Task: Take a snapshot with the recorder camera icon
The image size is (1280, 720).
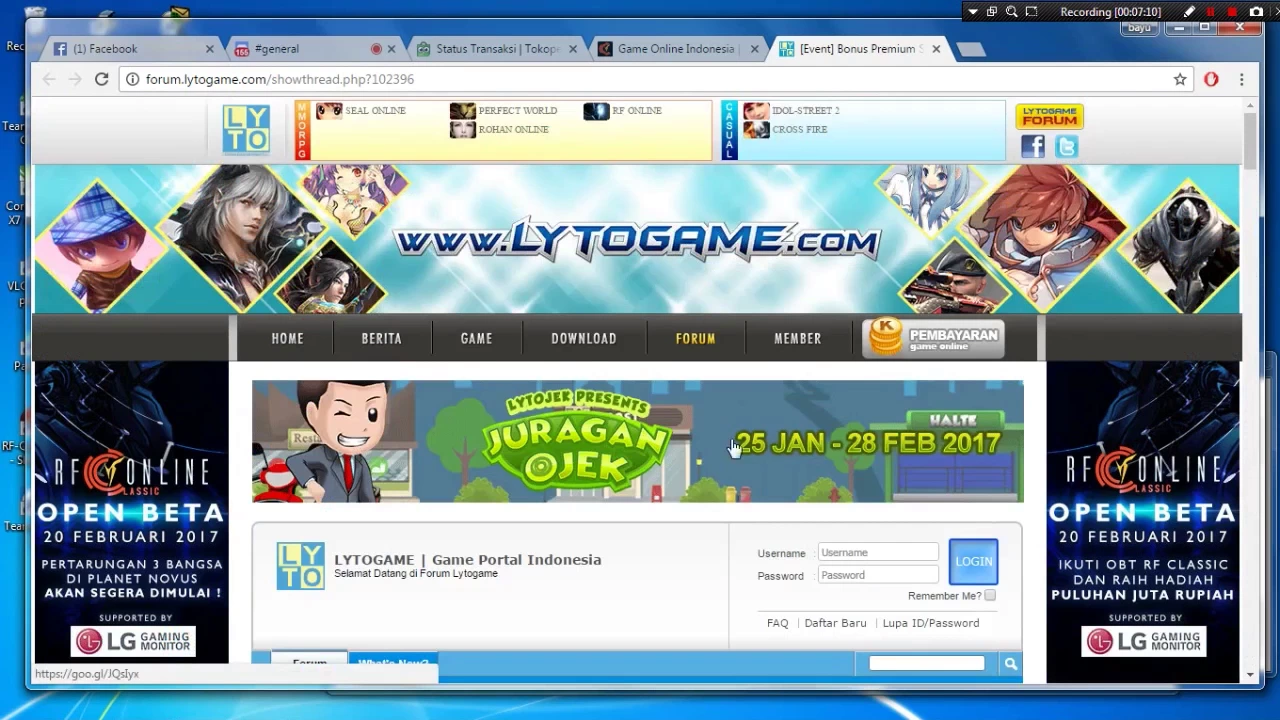Action: [1256, 12]
